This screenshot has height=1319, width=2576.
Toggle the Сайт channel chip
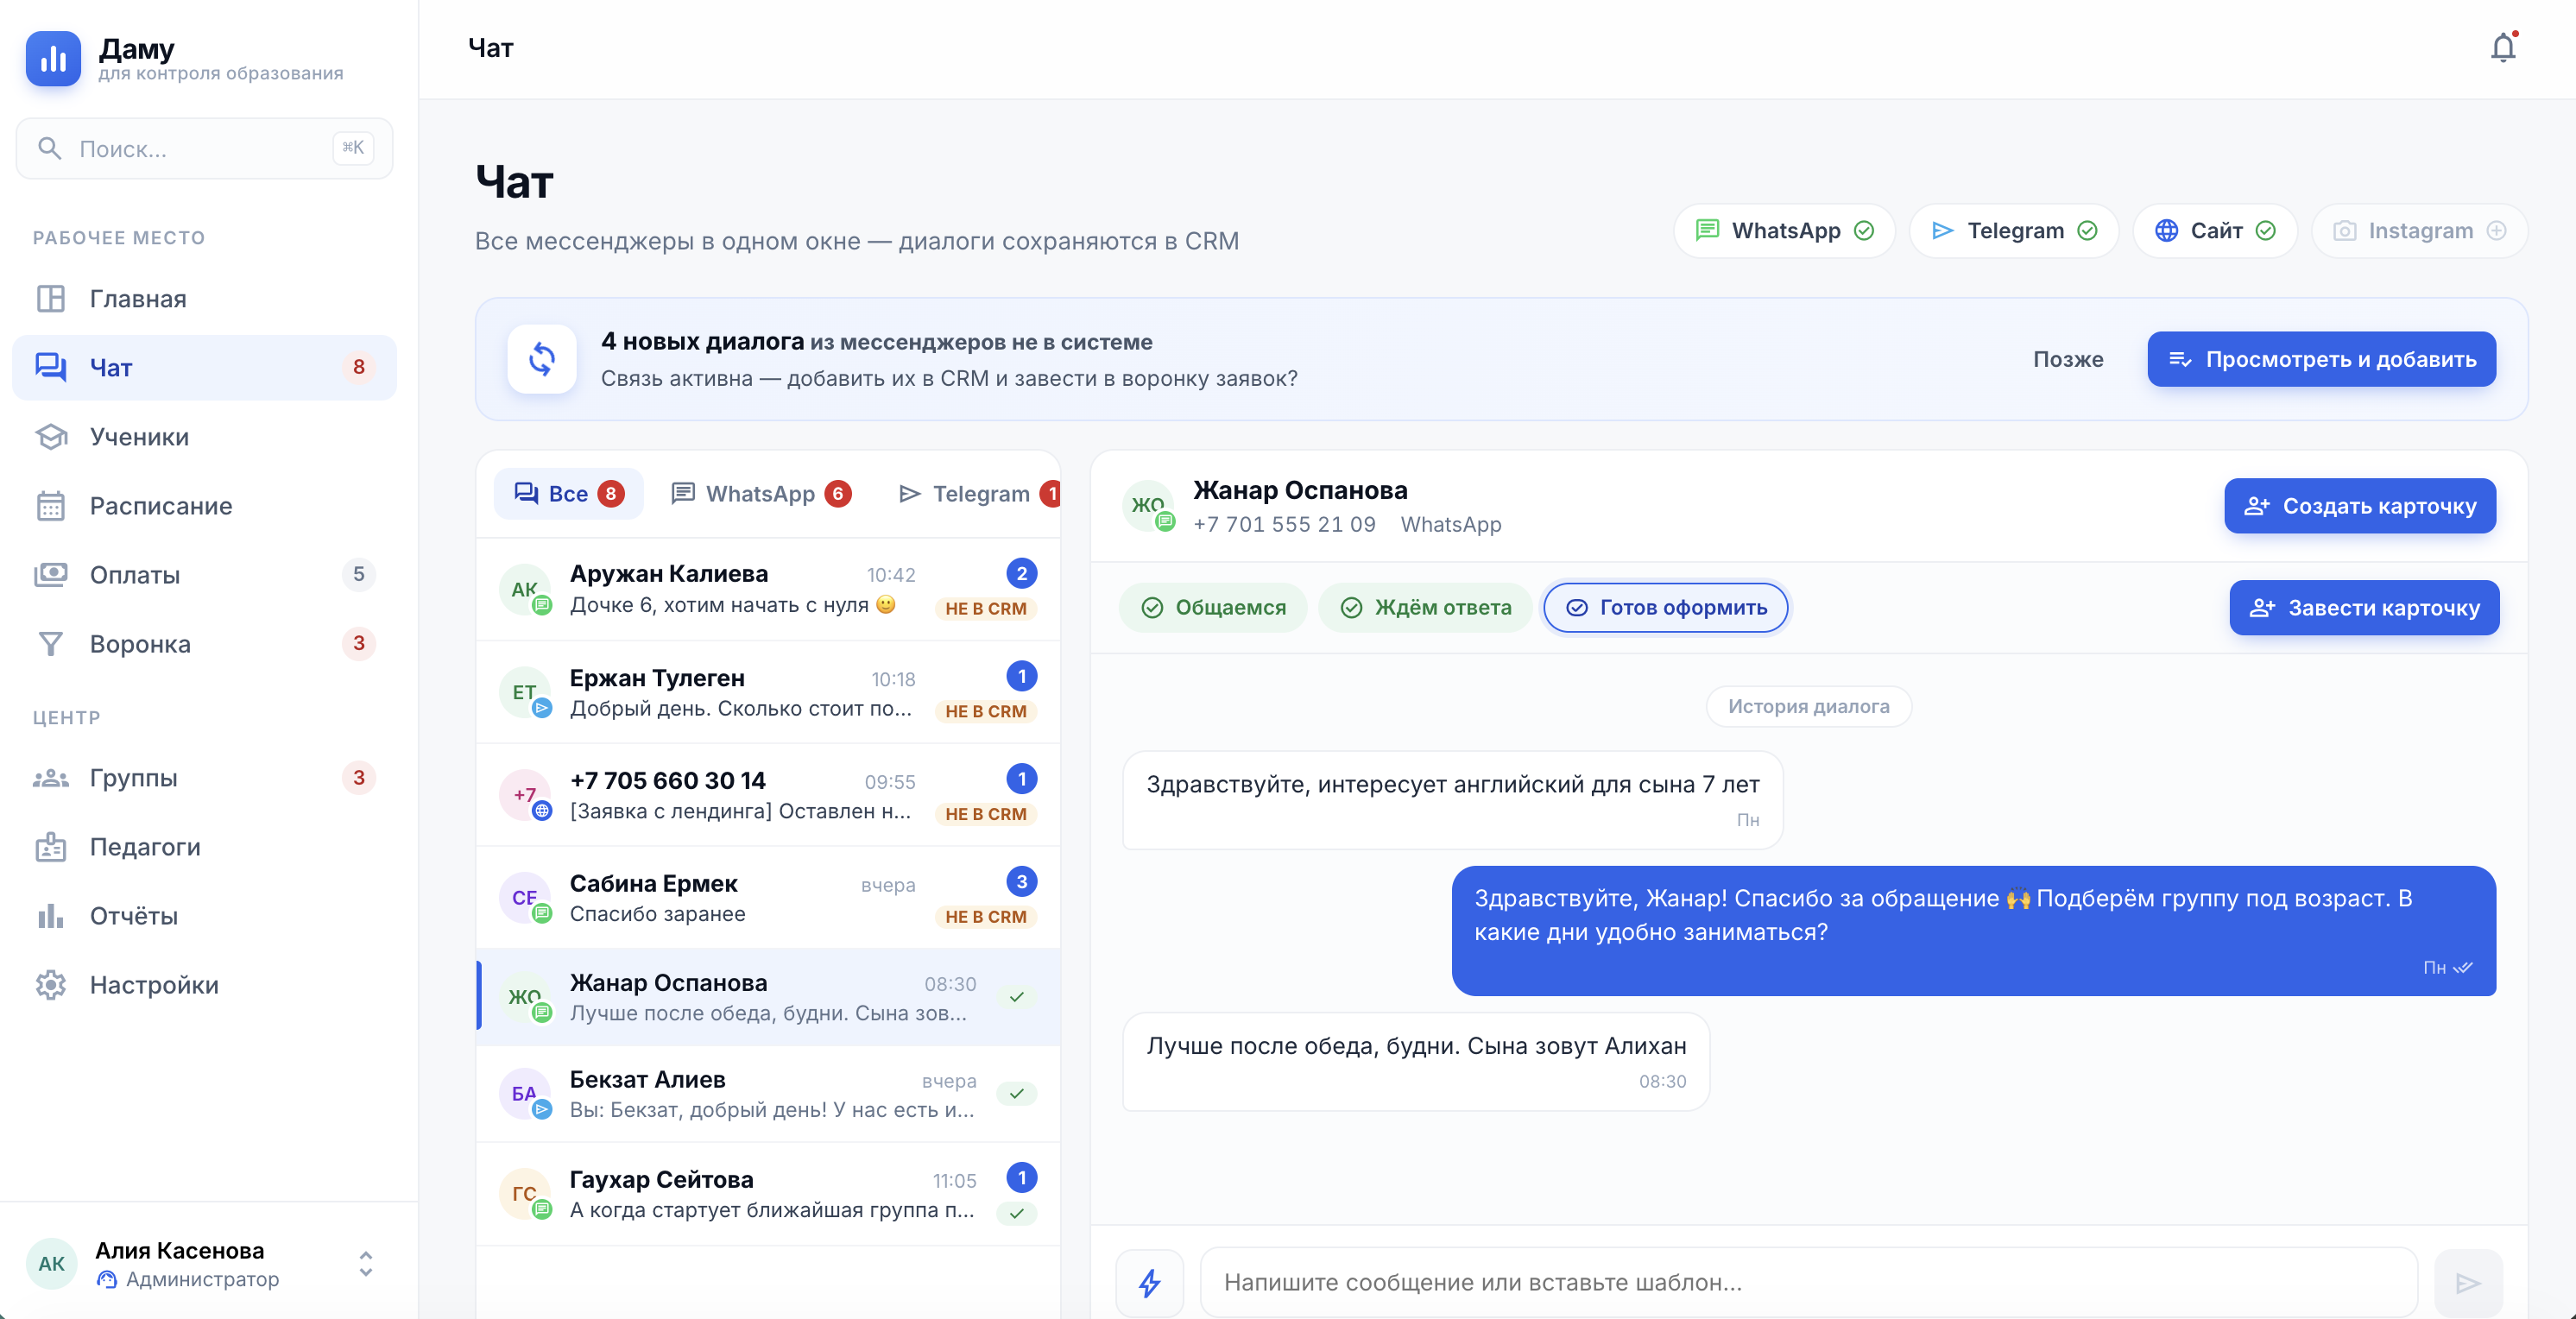pyautogui.click(x=2215, y=231)
